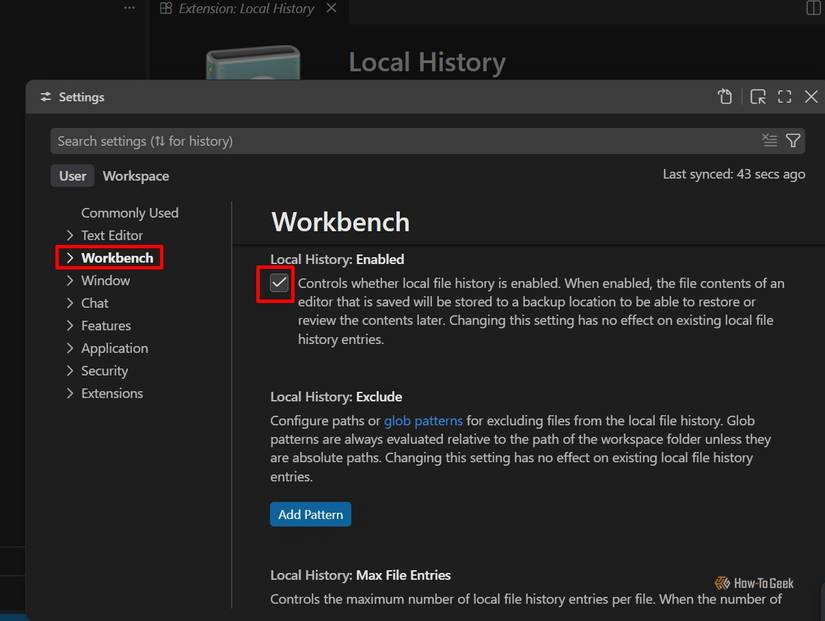Click the Settings sliders icon in title
The width and height of the screenshot is (825, 621).
pos(46,97)
